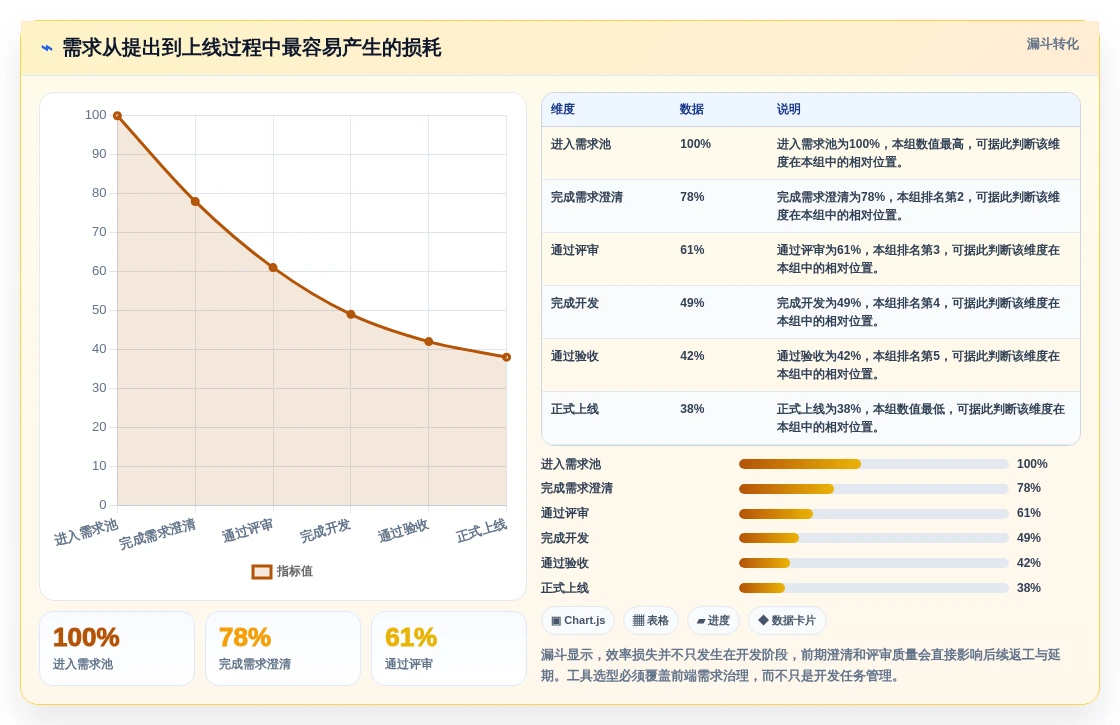The image size is (1120, 725).
Task: Click the chart point at 完成开发 (49)
Action: pos(351,314)
